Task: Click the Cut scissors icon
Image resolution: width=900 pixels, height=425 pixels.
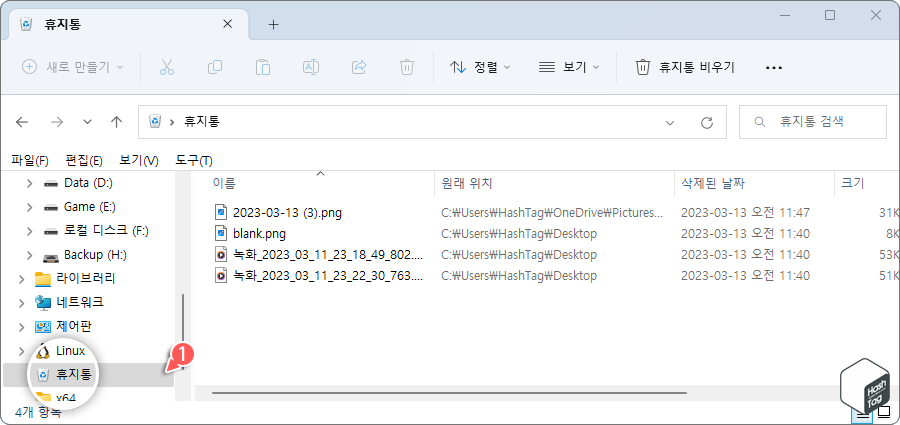Action: (166, 67)
